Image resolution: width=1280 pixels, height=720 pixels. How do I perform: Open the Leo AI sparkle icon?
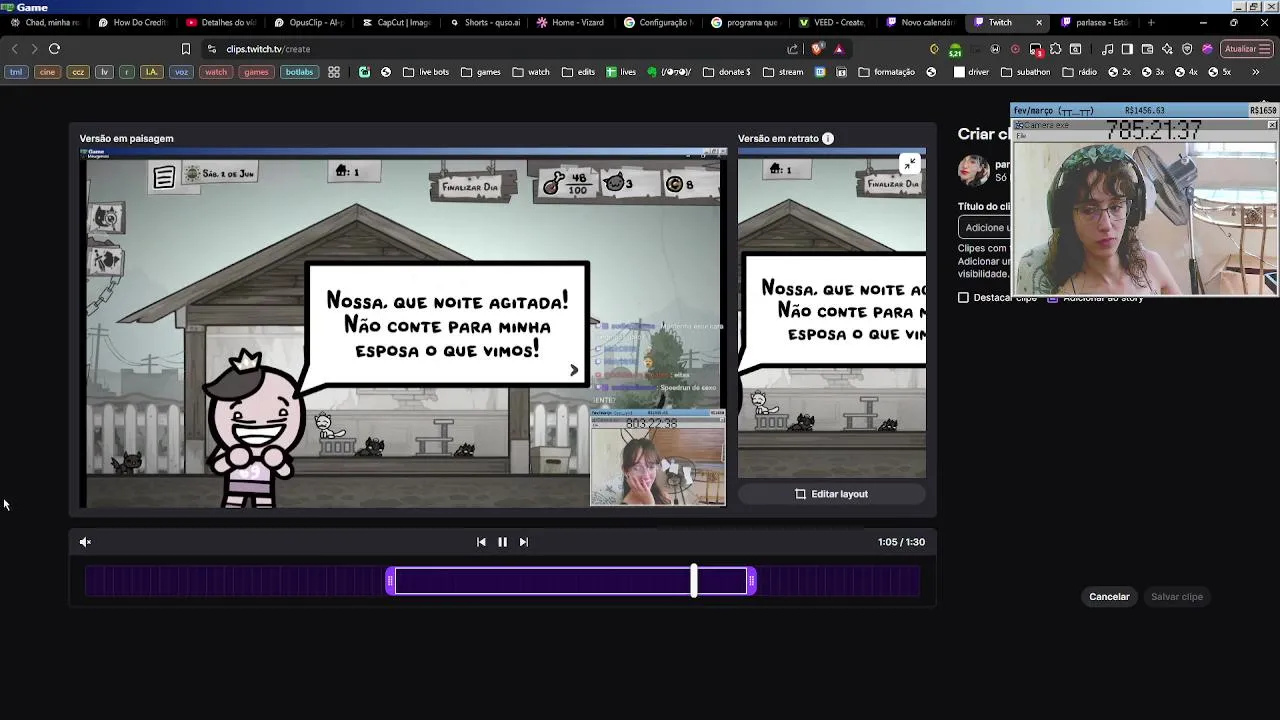pos(1167,48)
